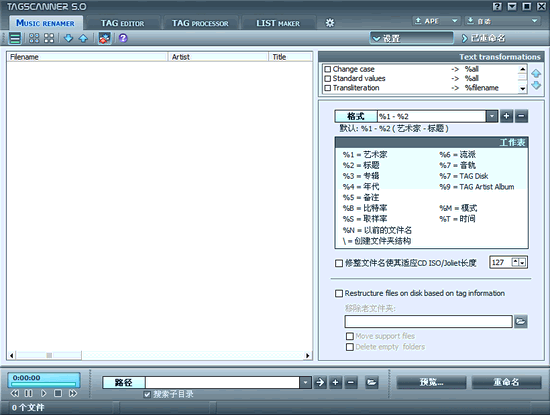Open the top-right dropdown beside APE
The image size is (550, 415).
502,21
